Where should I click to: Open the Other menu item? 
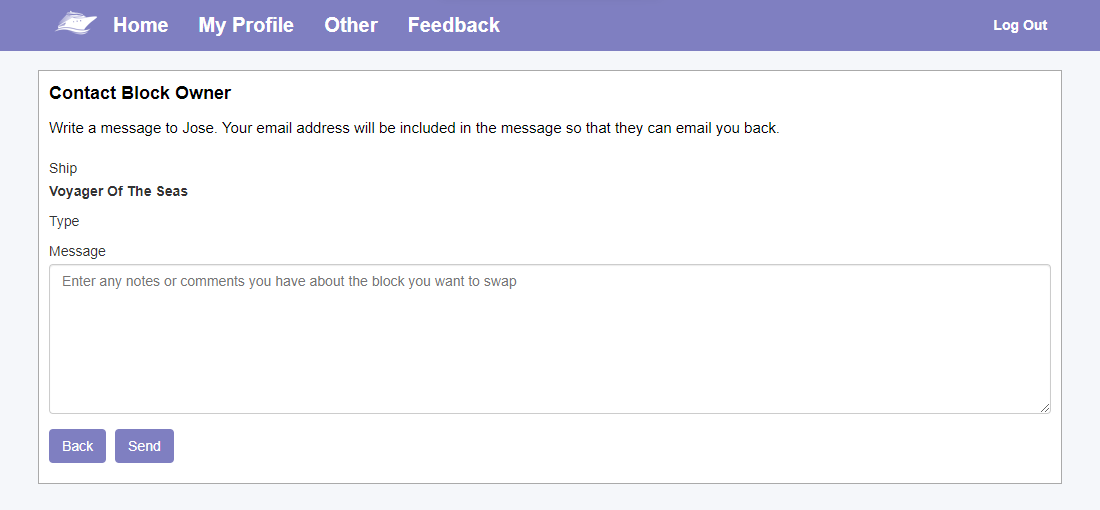tap(351, 25)
